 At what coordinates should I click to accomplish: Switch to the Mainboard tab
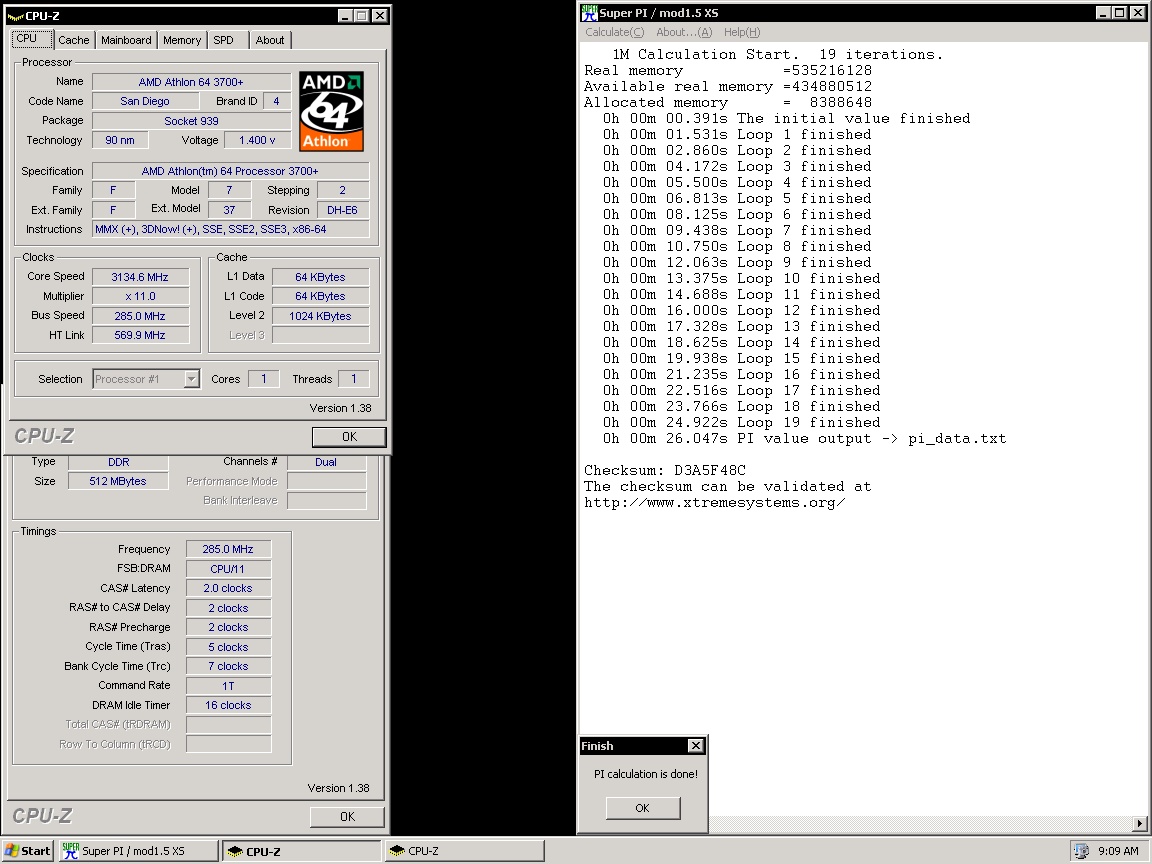pos(126,40)
